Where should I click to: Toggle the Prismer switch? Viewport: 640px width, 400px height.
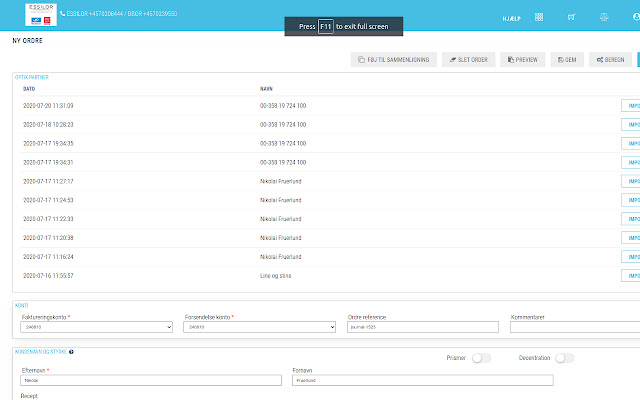pyautogui.click(x=482, y=358)
